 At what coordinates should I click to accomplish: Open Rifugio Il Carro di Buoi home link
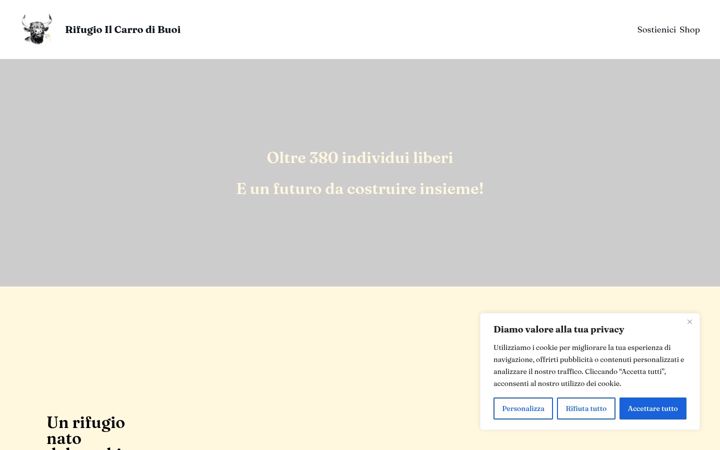(123, 29)
